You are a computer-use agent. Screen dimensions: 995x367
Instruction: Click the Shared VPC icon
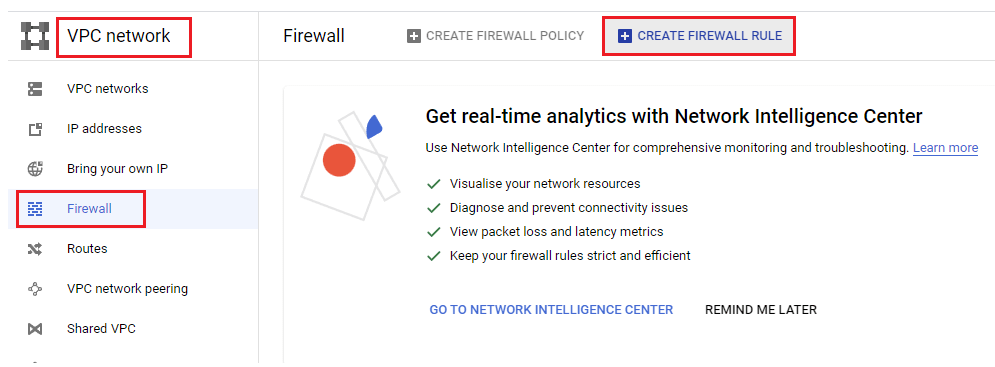click(x=35, y=329)
